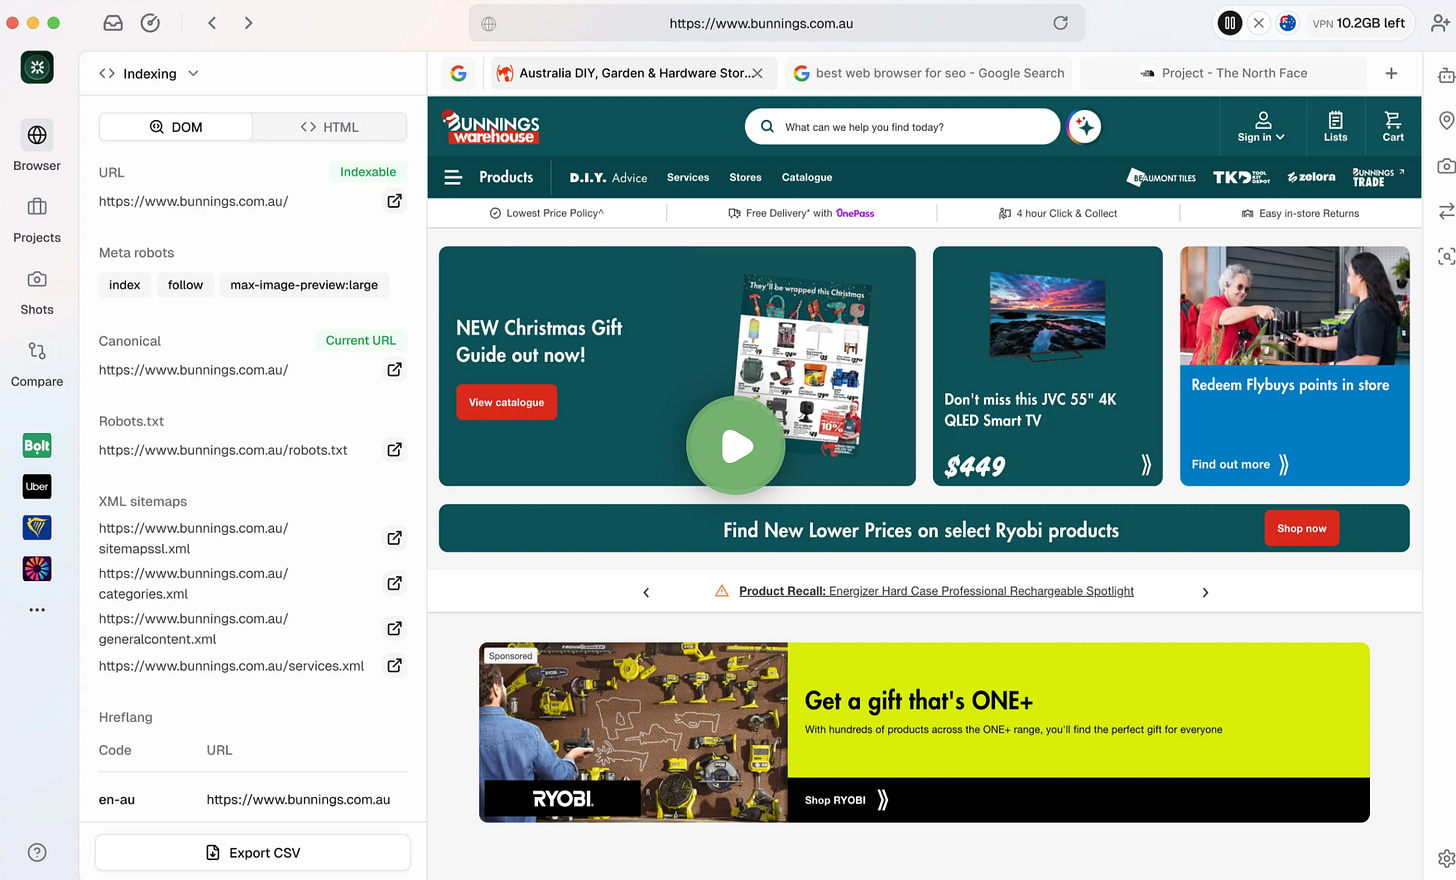This screenshot has width=1456, height=880.
Task: Reload the page with the refresh icon
Action: (x=1060, y=23)
